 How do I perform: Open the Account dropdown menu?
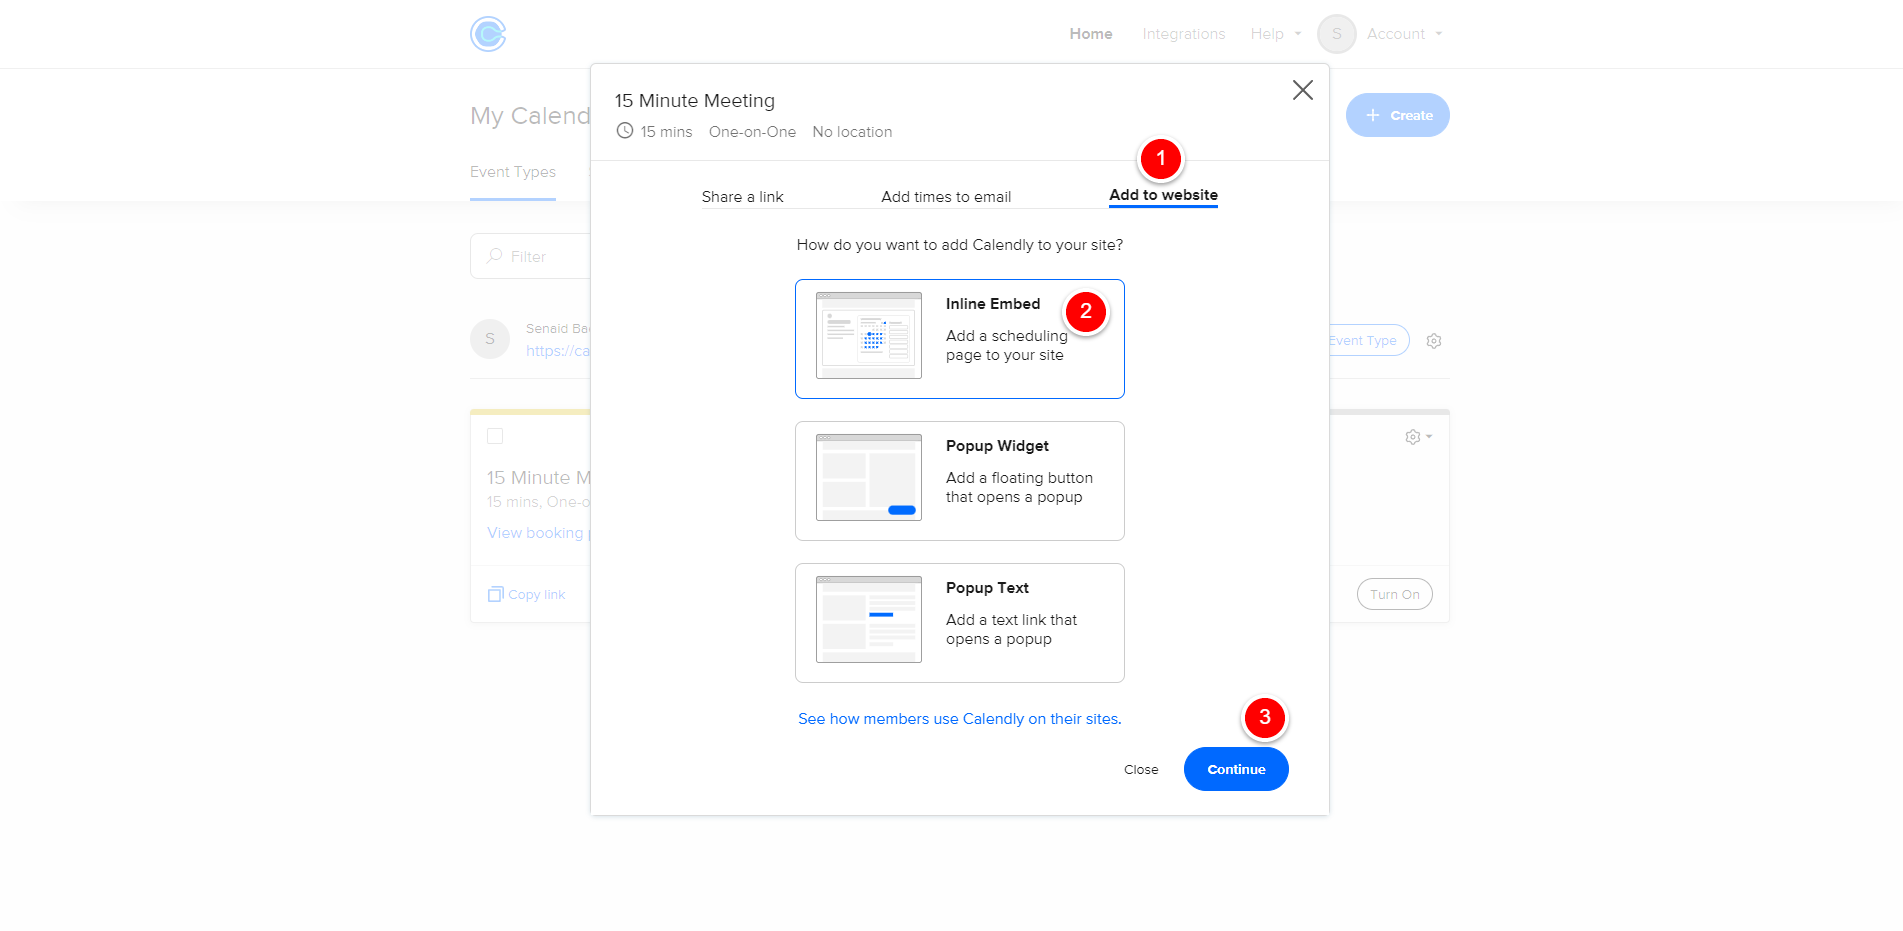click(x=1404, y=34)
